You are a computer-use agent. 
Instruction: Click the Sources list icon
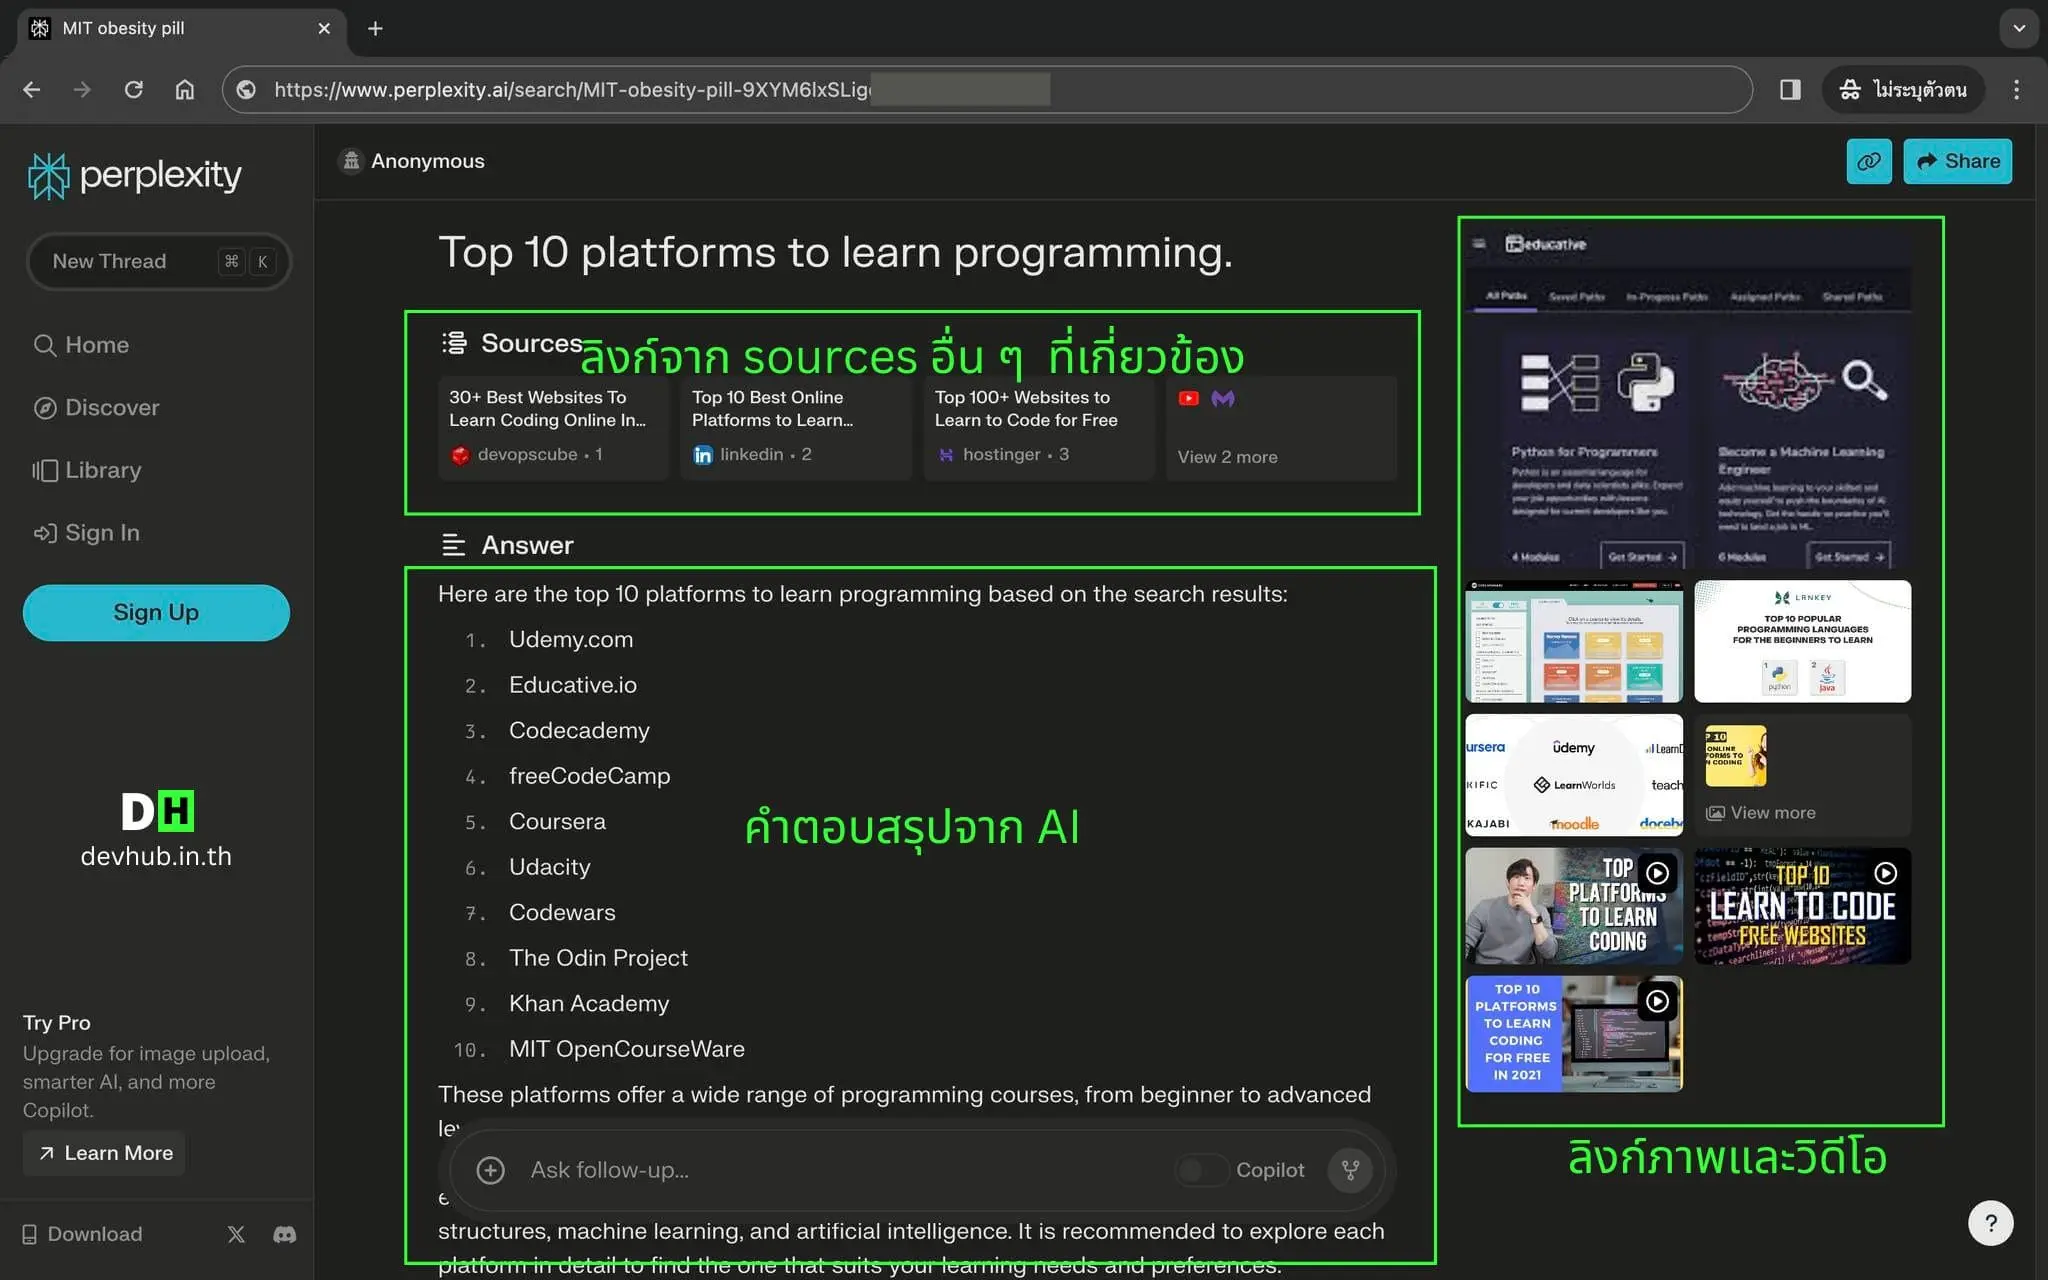(x=455, y=343)
